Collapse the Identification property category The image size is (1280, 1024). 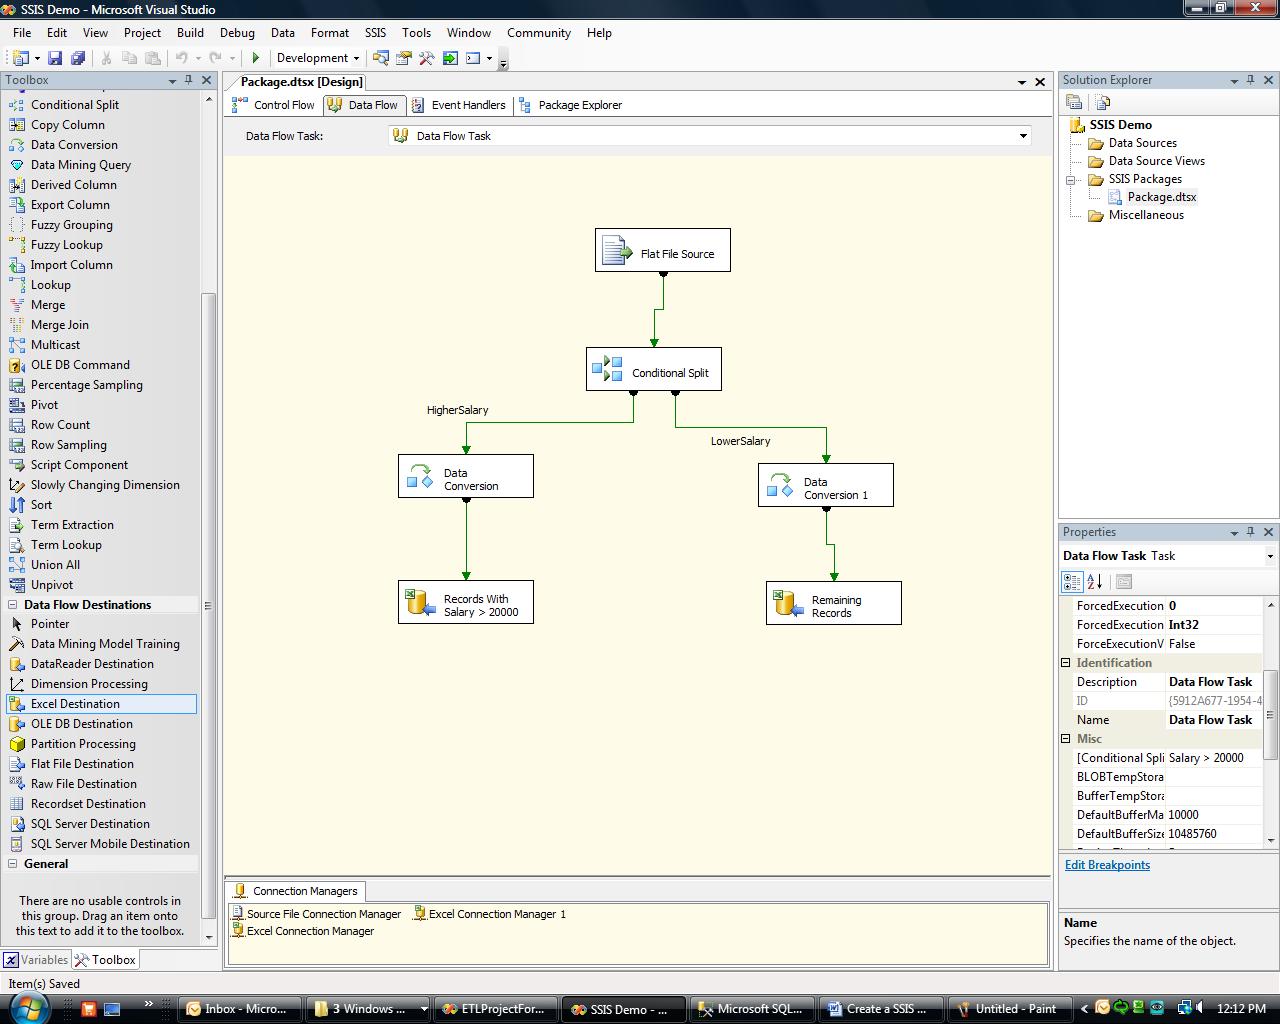[x=1066, y=663]
